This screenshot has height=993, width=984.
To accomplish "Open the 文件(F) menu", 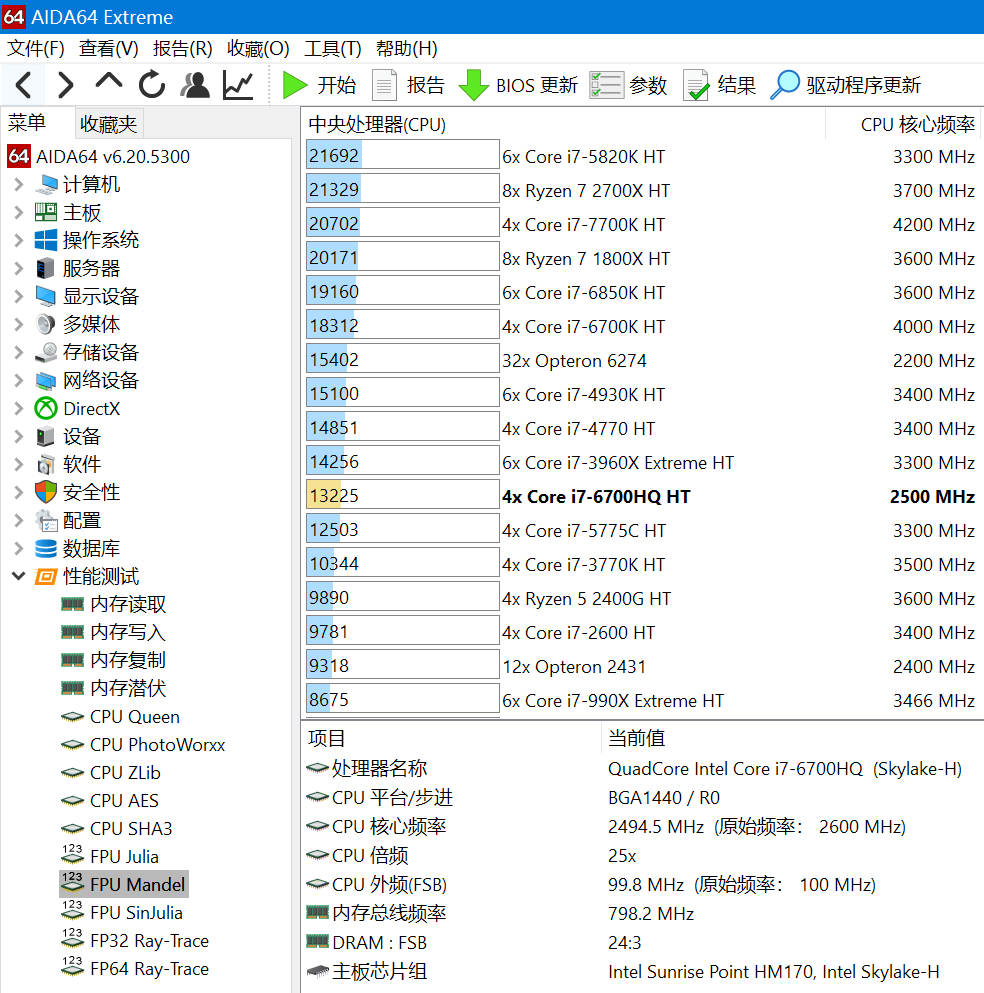I will tap(36, 49).
